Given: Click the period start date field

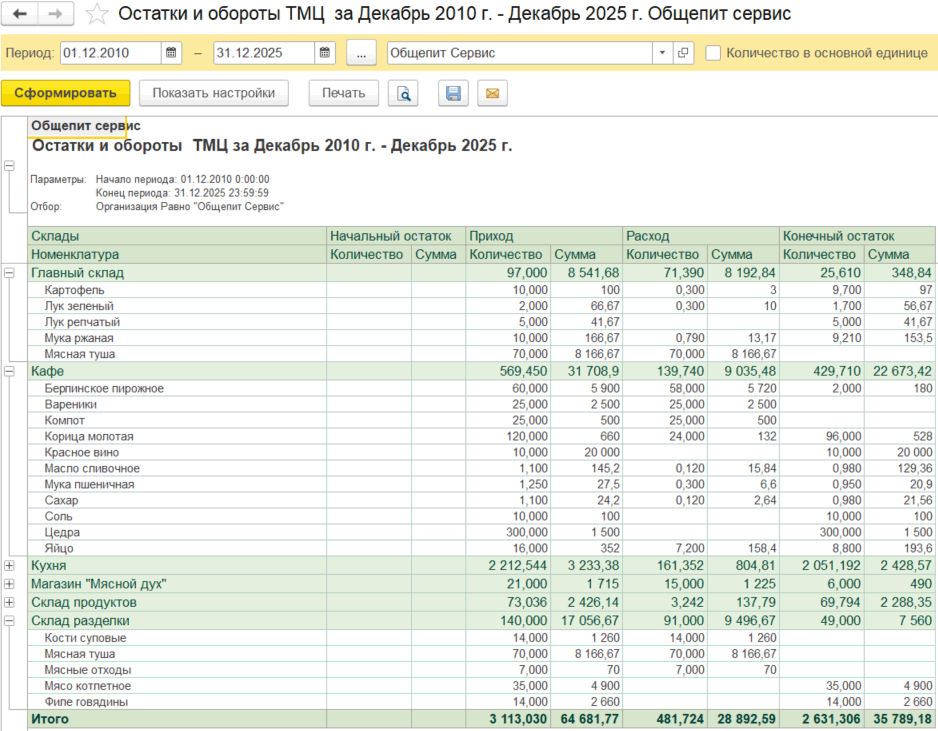Looking at the screenshot, I should [108, 53].
